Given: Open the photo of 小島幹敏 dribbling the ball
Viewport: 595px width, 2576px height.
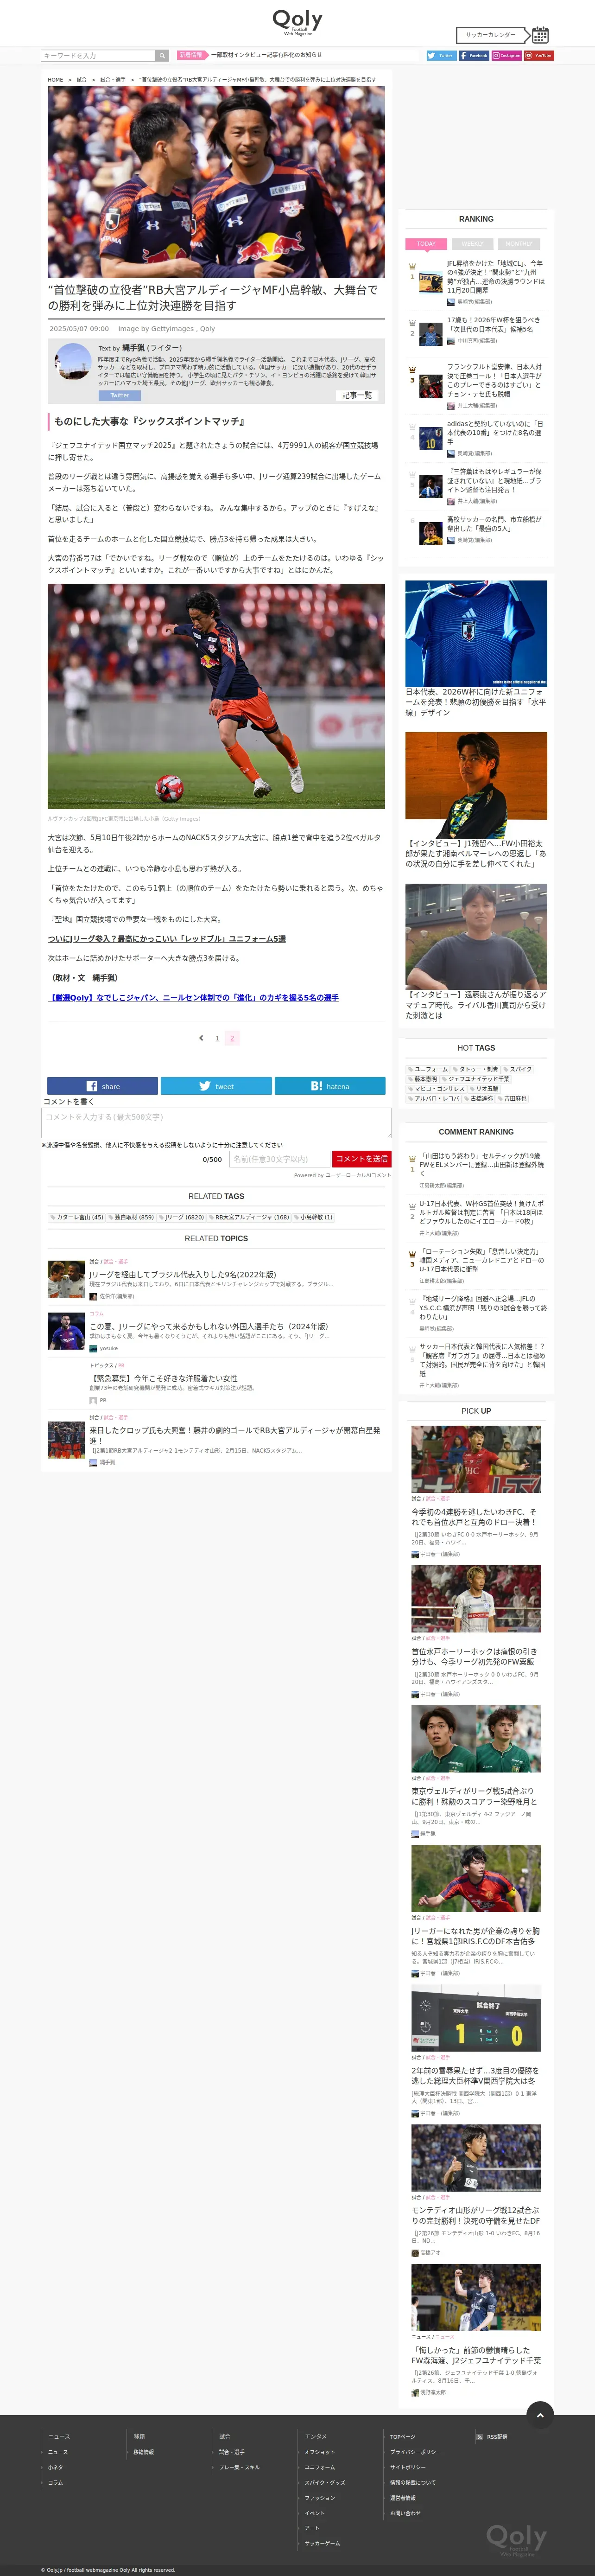Looking at the screenshot, I should click(216, 696).
